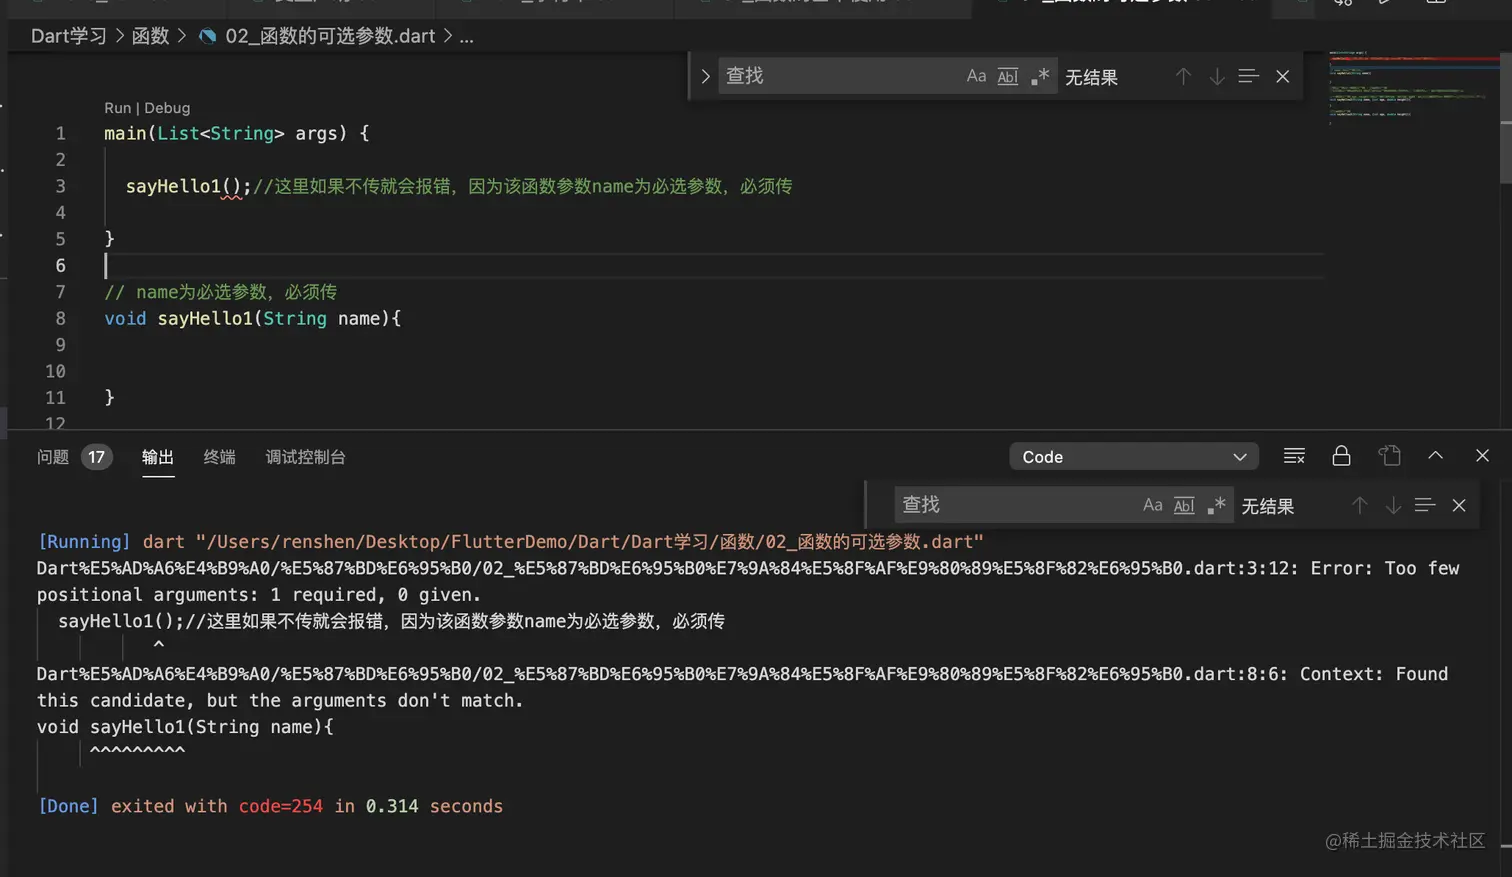
Task: Toggle output scroll lock
Action: point(1341,456)
